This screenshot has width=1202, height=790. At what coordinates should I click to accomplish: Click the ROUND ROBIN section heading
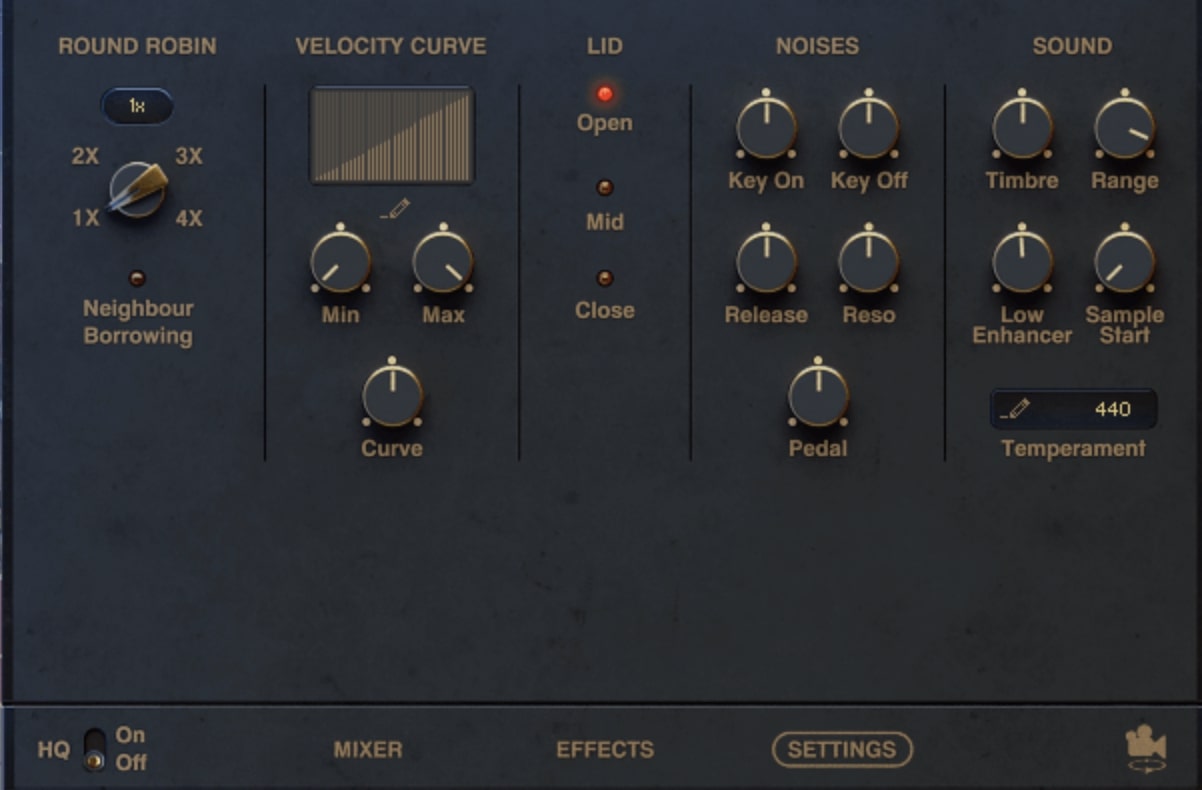(137, 46)
